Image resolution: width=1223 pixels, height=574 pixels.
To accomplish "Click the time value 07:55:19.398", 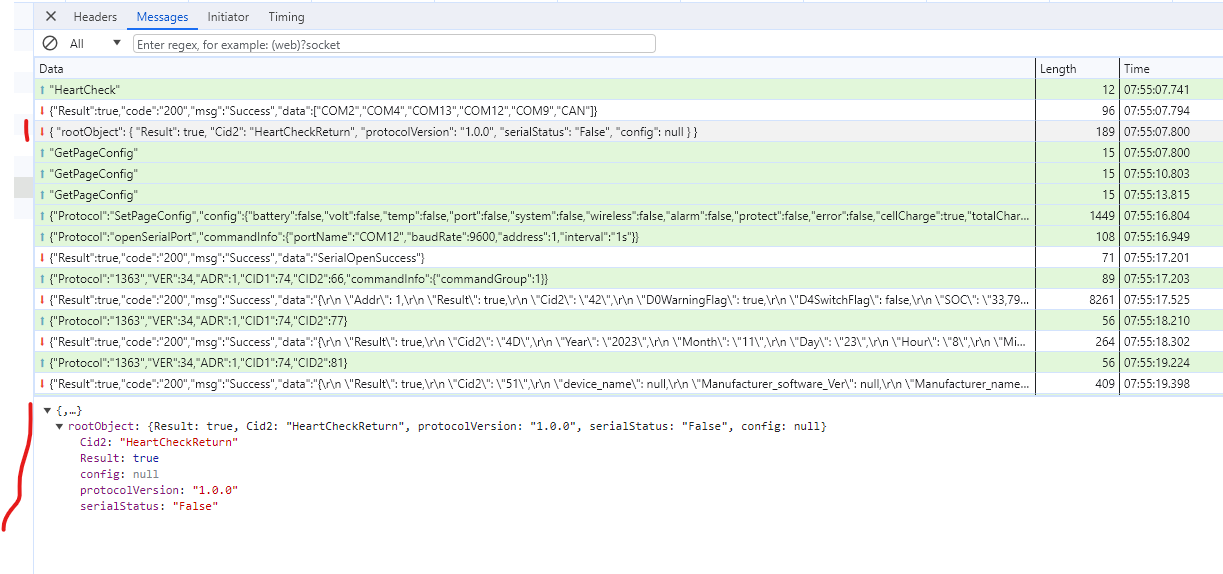I will point(1156,384).
